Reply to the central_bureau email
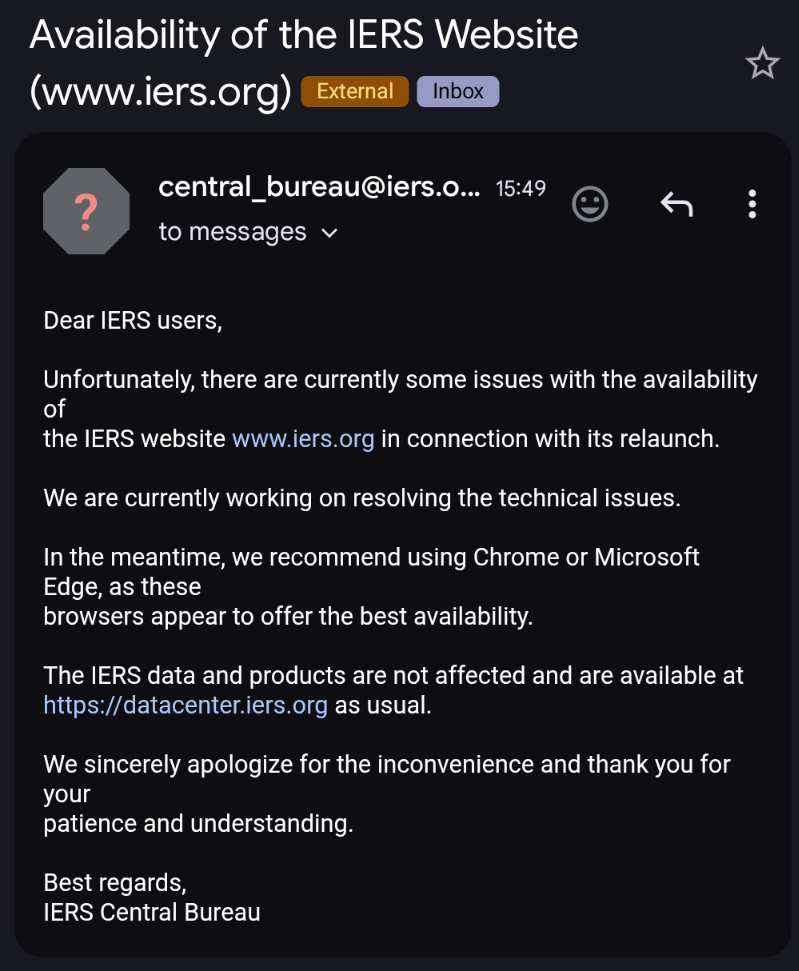The image size is (799, 971). click(x=676, y=204)
